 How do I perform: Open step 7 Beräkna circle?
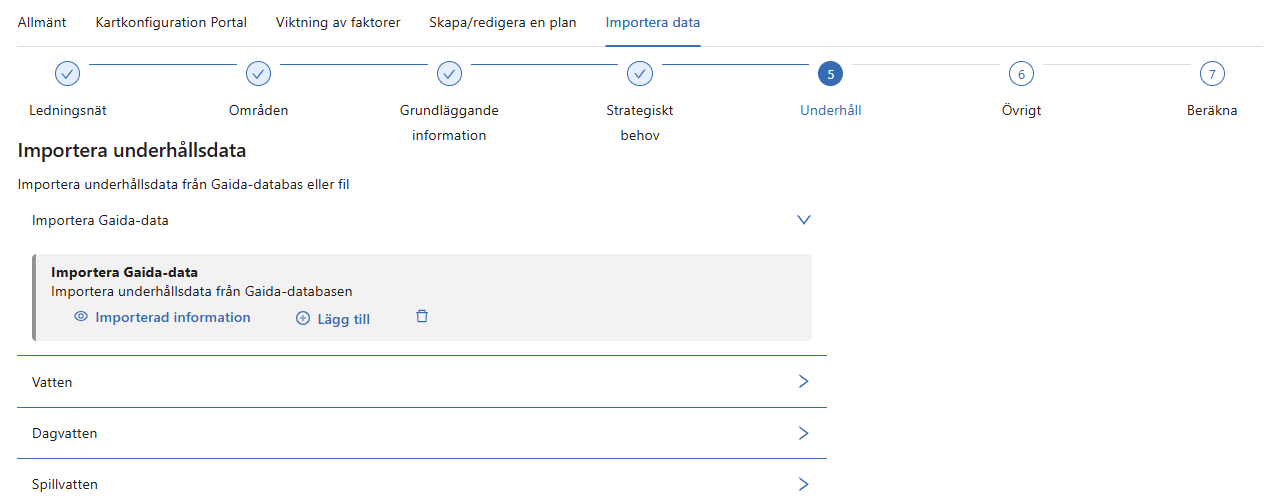coord(1212,74)
